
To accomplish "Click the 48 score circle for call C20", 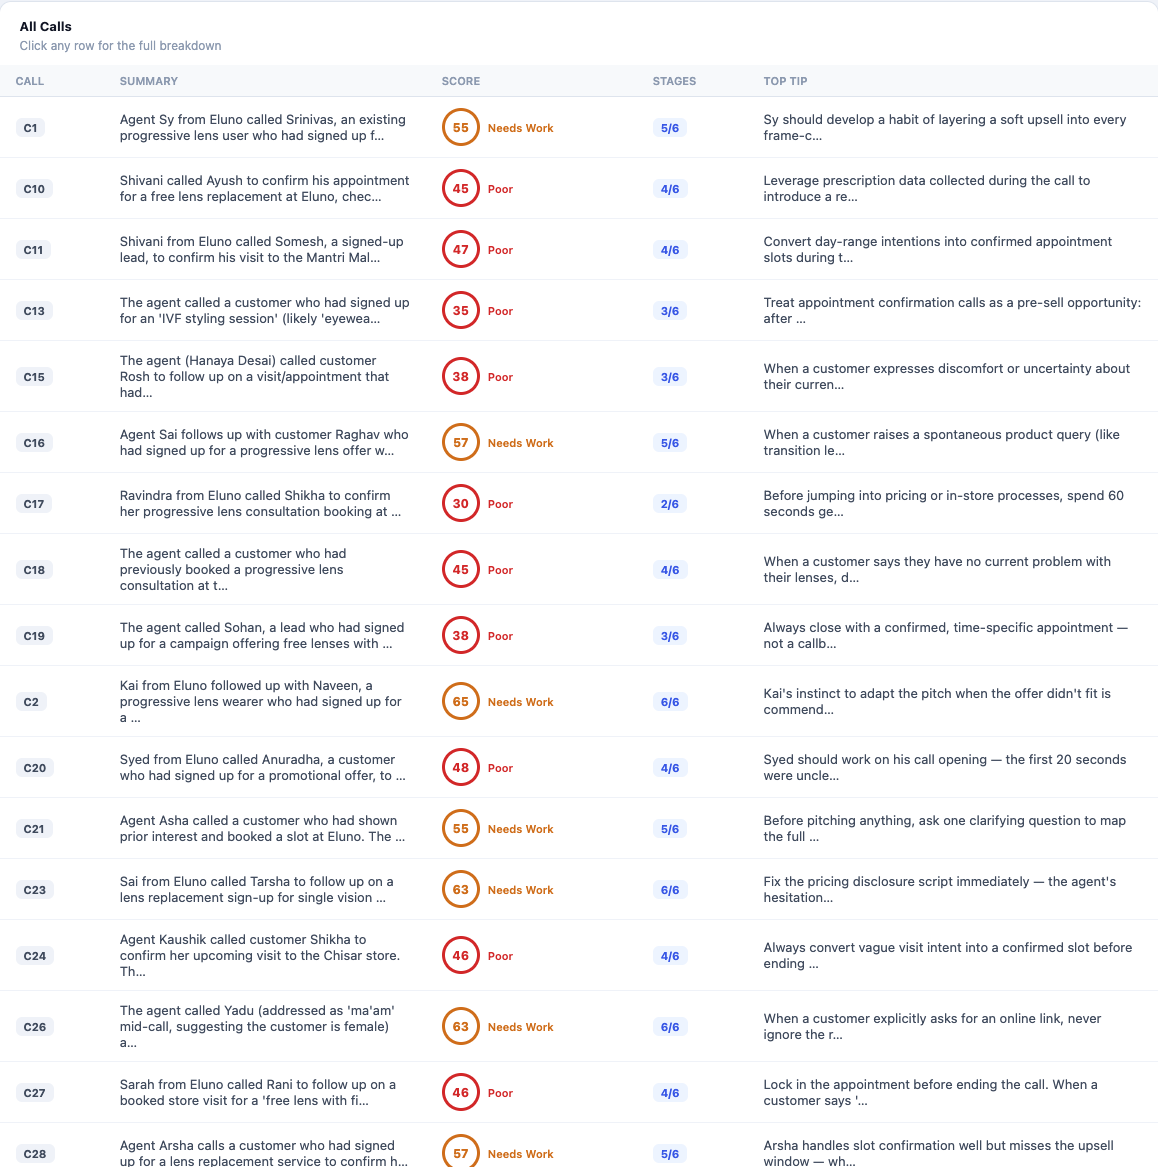I will pos(460,767).
